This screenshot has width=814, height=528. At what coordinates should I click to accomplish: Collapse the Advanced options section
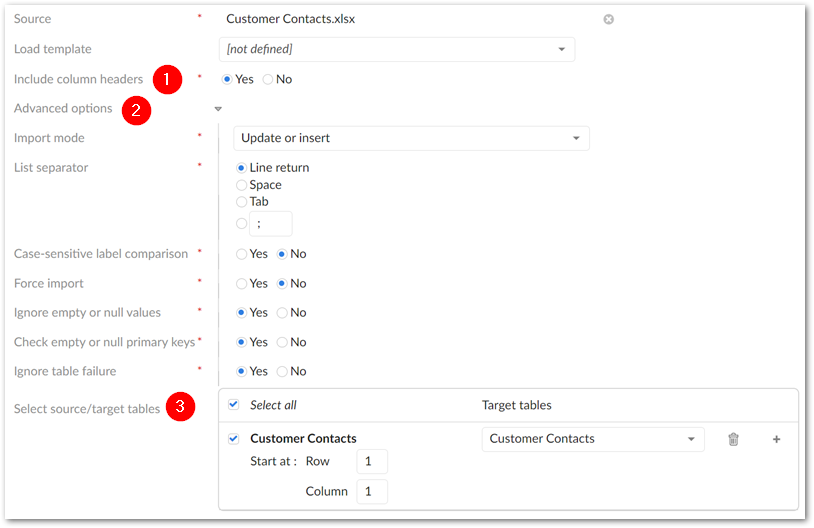pos(218,109)
